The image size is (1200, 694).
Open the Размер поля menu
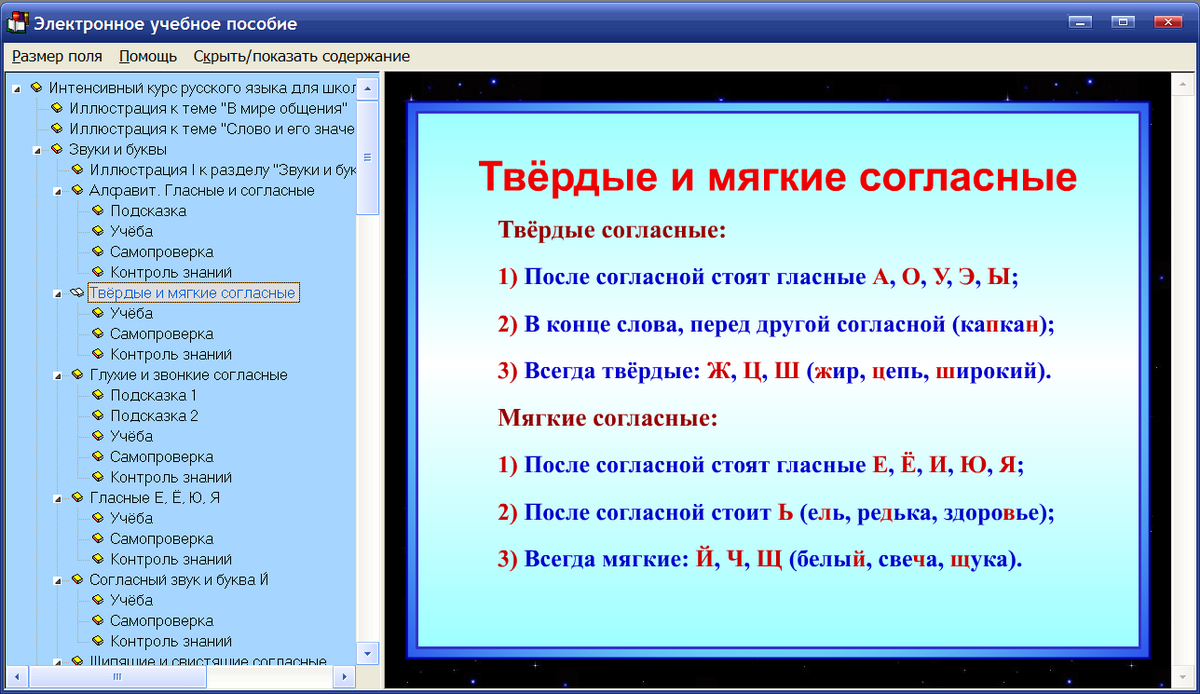point(57,56)
